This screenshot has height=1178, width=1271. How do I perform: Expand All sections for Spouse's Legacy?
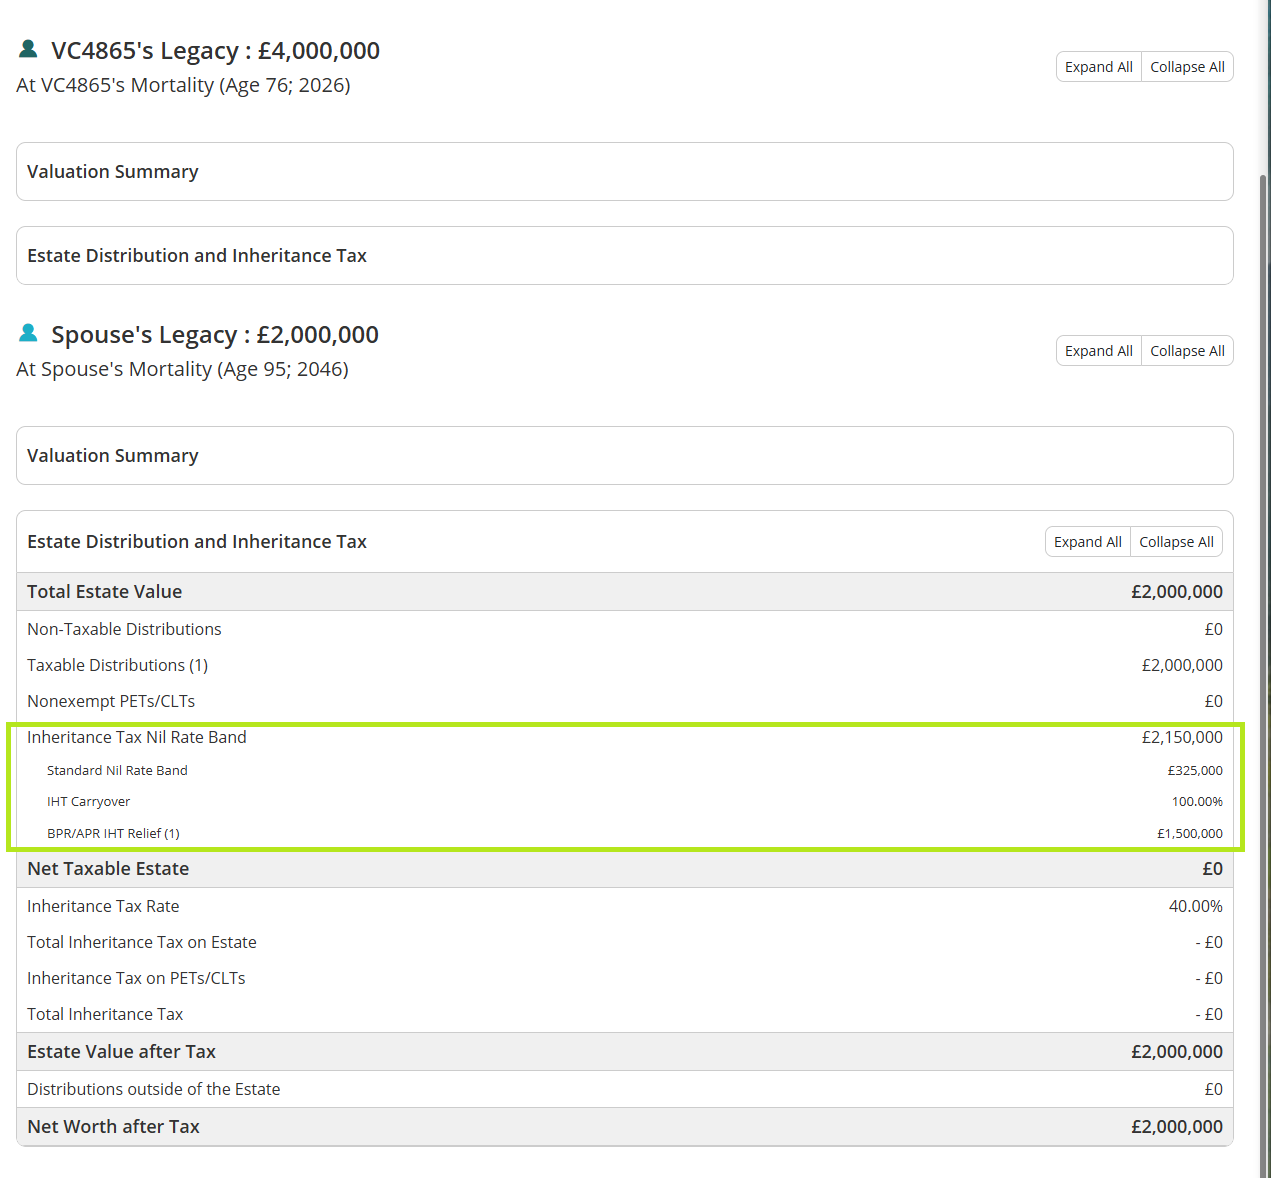1098,351
